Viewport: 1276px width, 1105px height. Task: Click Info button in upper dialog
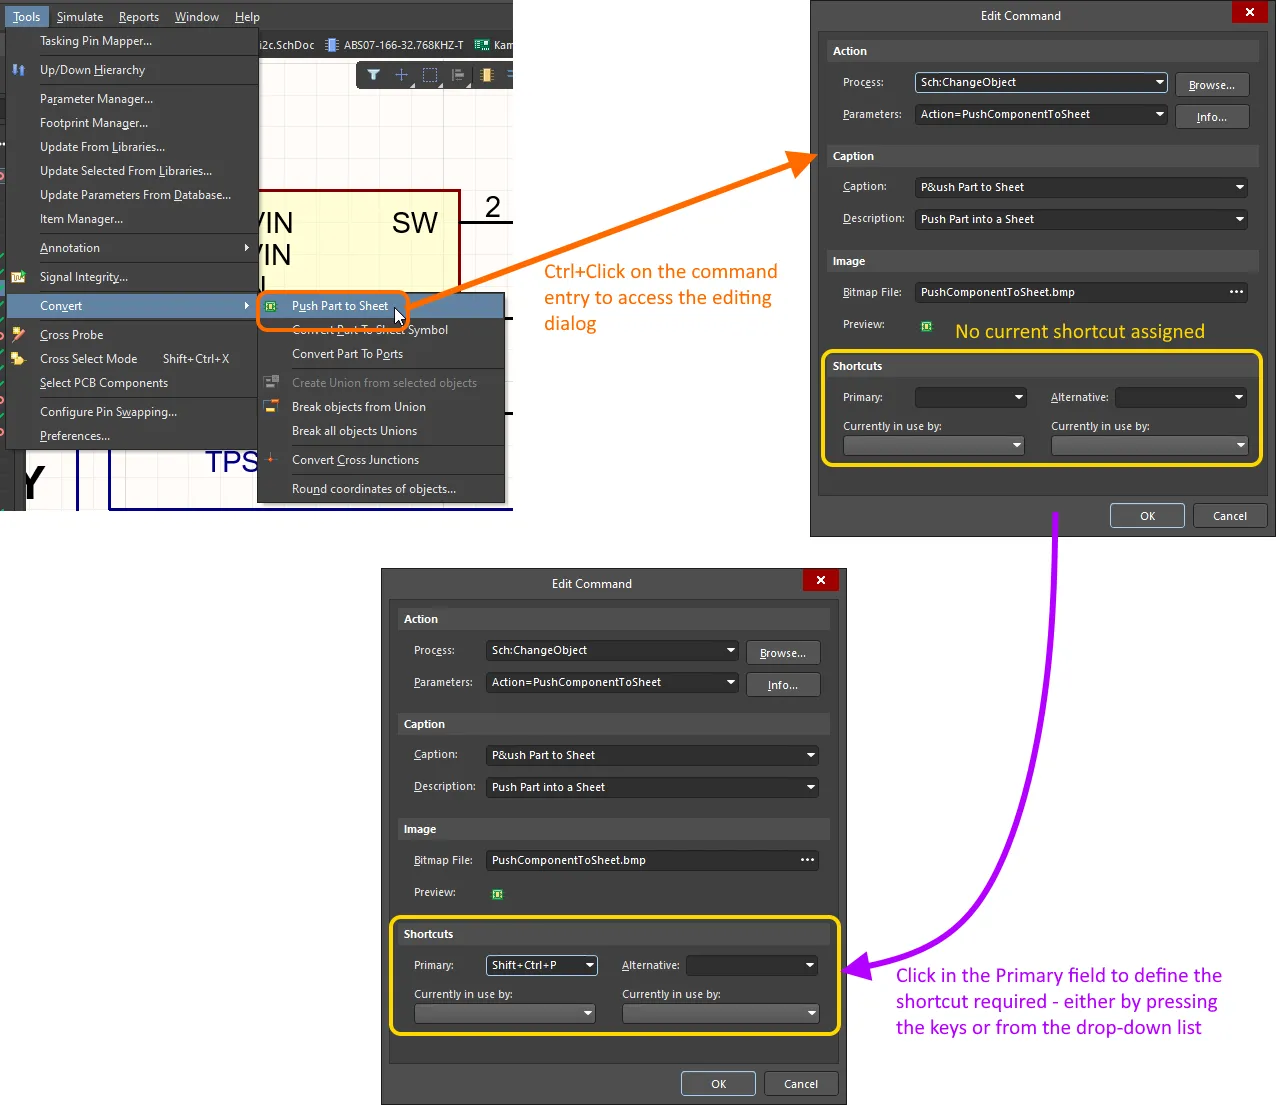(1212, 117)
